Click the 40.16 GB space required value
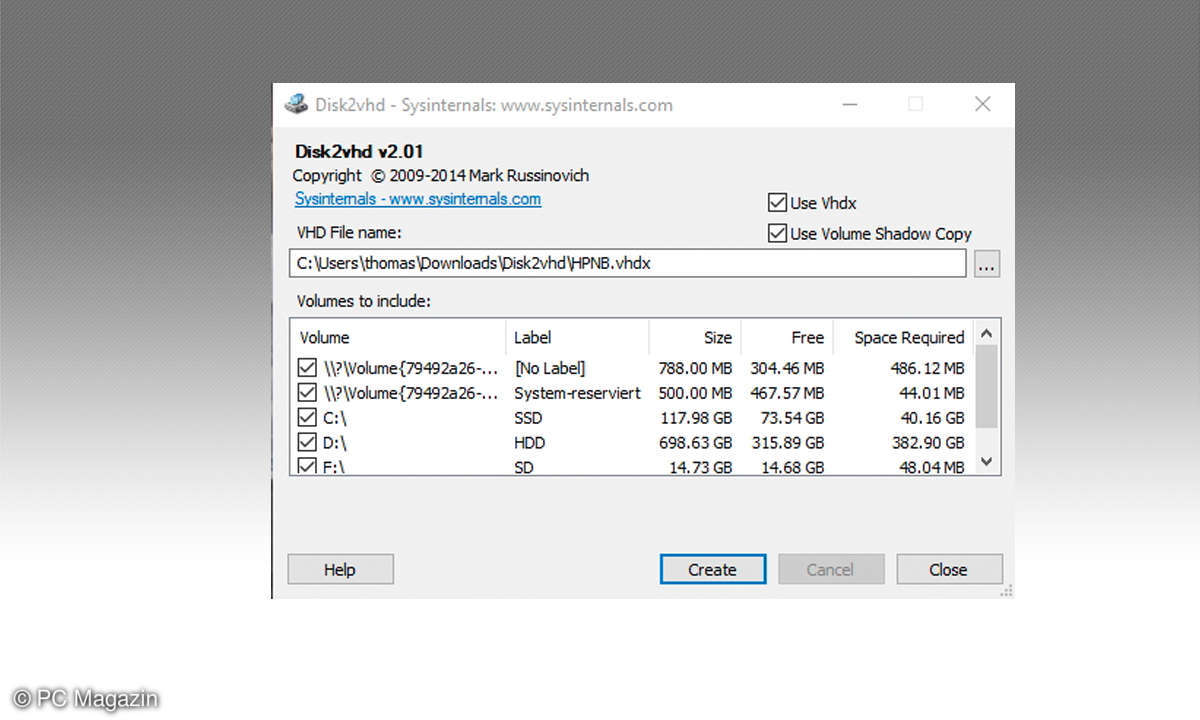 coord(933,418)
